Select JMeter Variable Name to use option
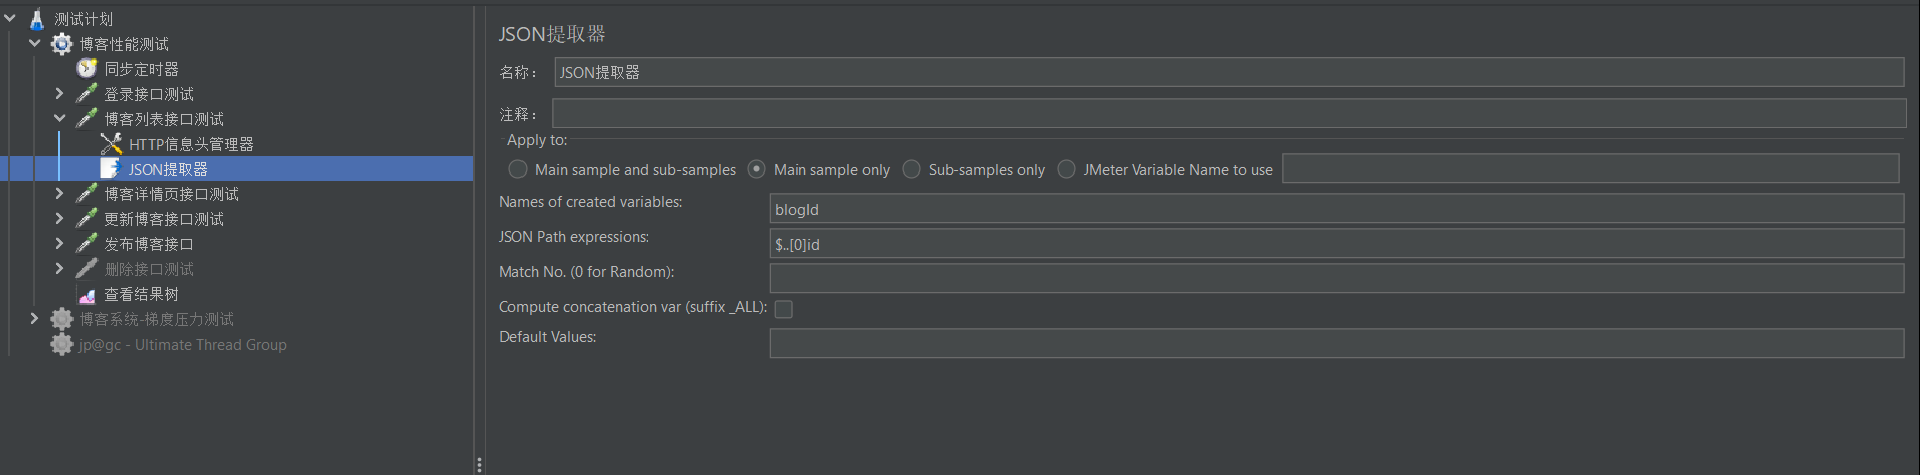This screenshot has width=1920, height=475. [1067, 169]
